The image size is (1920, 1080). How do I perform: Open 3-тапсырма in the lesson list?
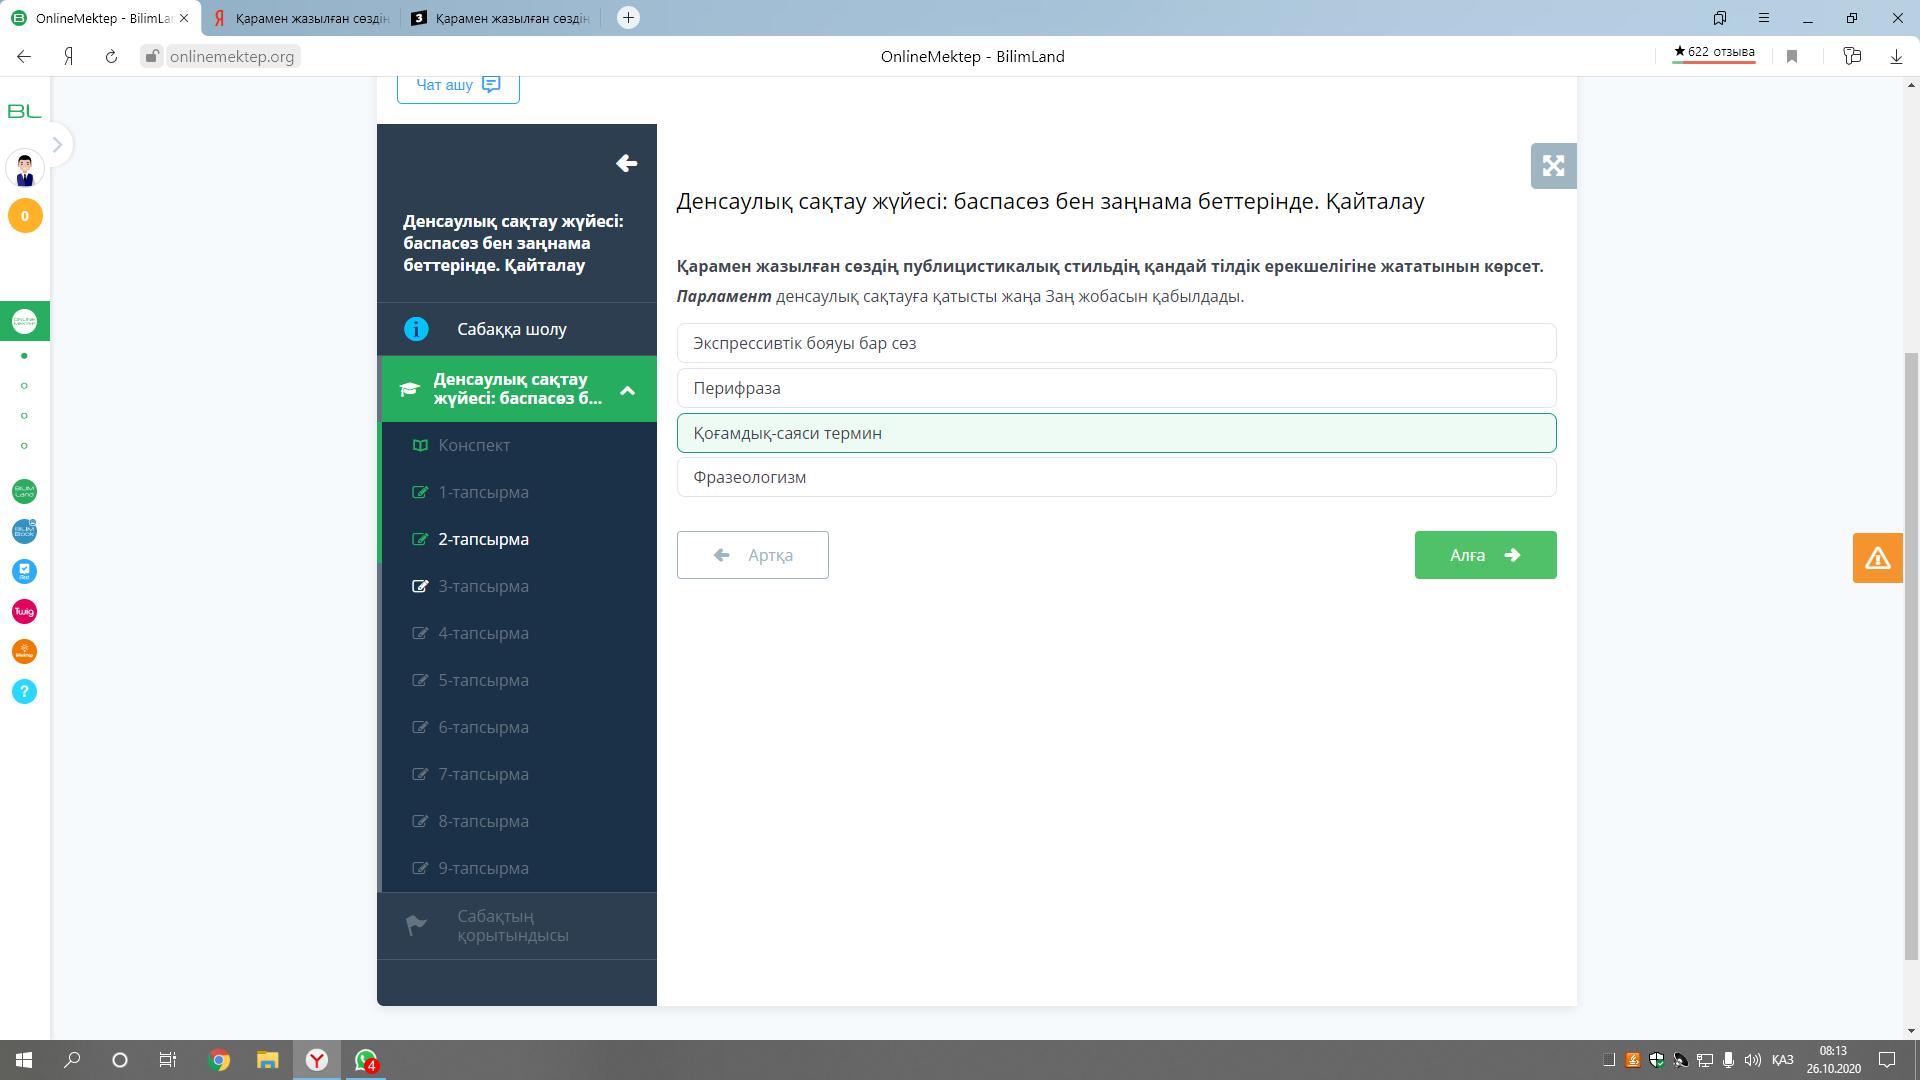[483, 586]
